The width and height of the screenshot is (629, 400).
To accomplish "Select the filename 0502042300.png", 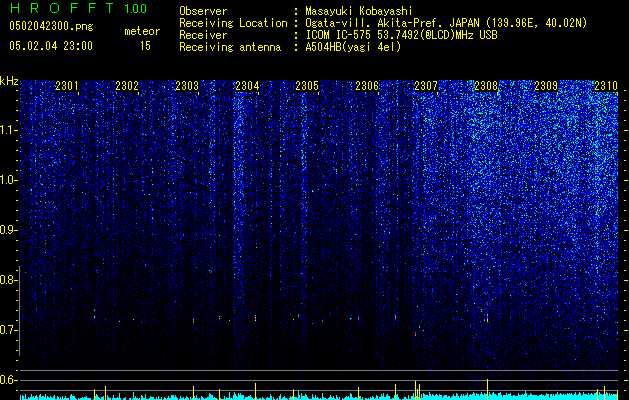I will pyautogui.click(x=51, y=26).
